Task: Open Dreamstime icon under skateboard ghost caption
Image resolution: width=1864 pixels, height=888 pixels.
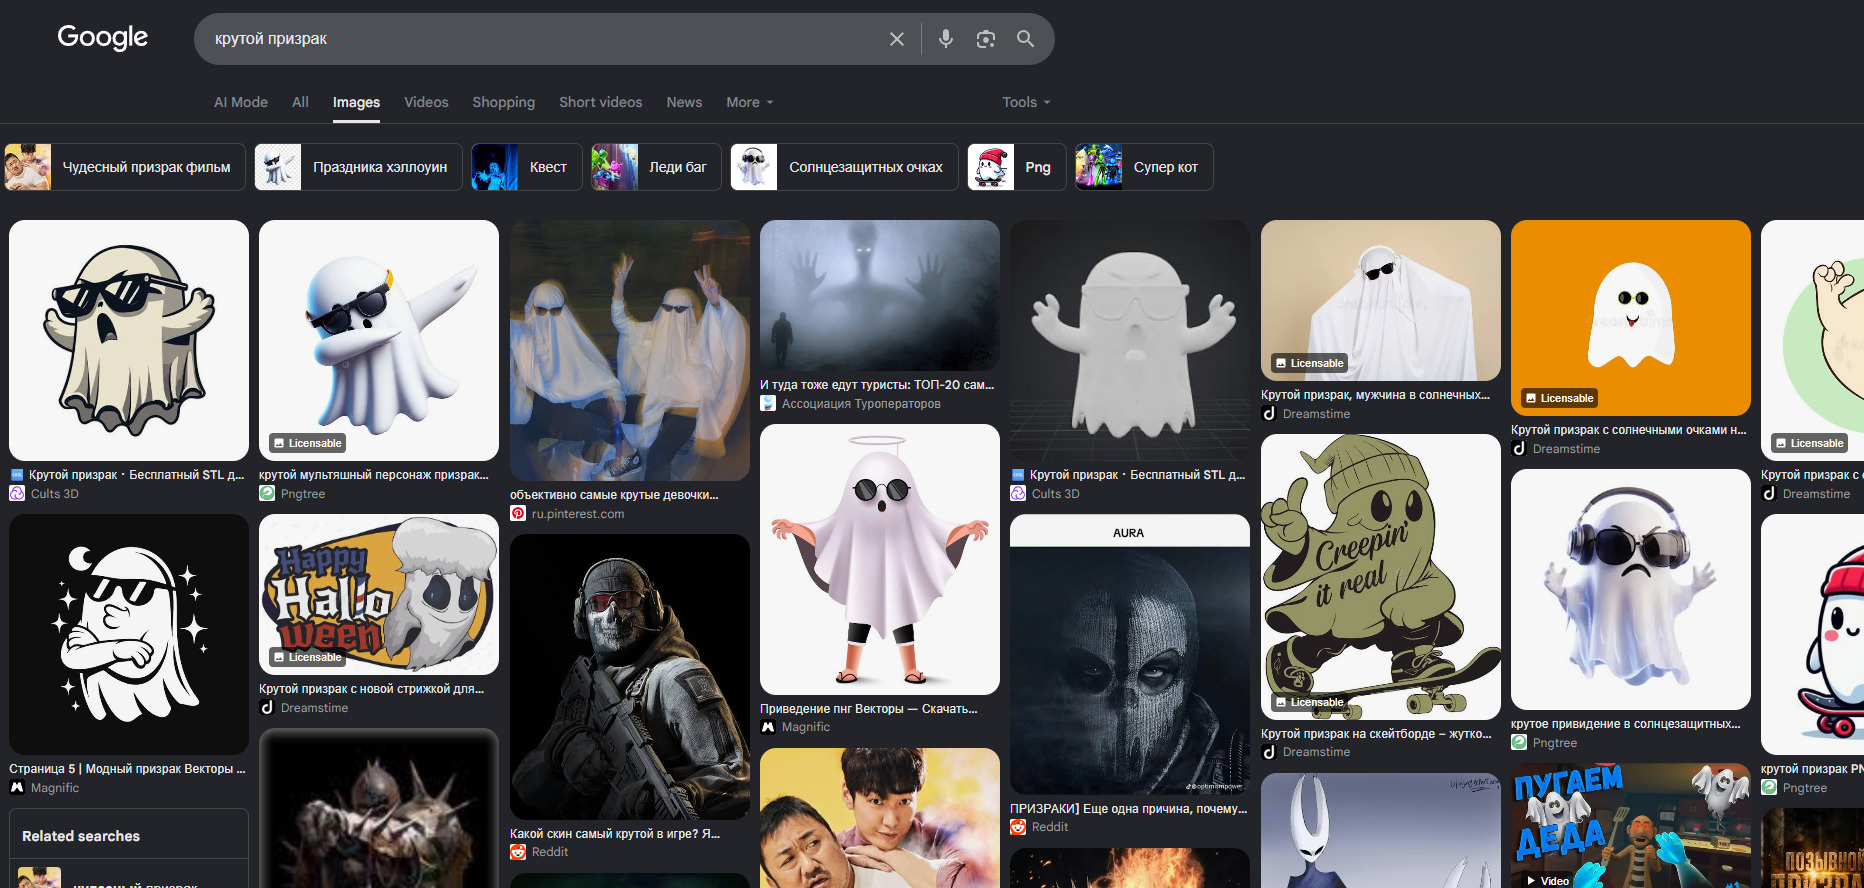Action: pyautogui.click(x=1269, y=751)
